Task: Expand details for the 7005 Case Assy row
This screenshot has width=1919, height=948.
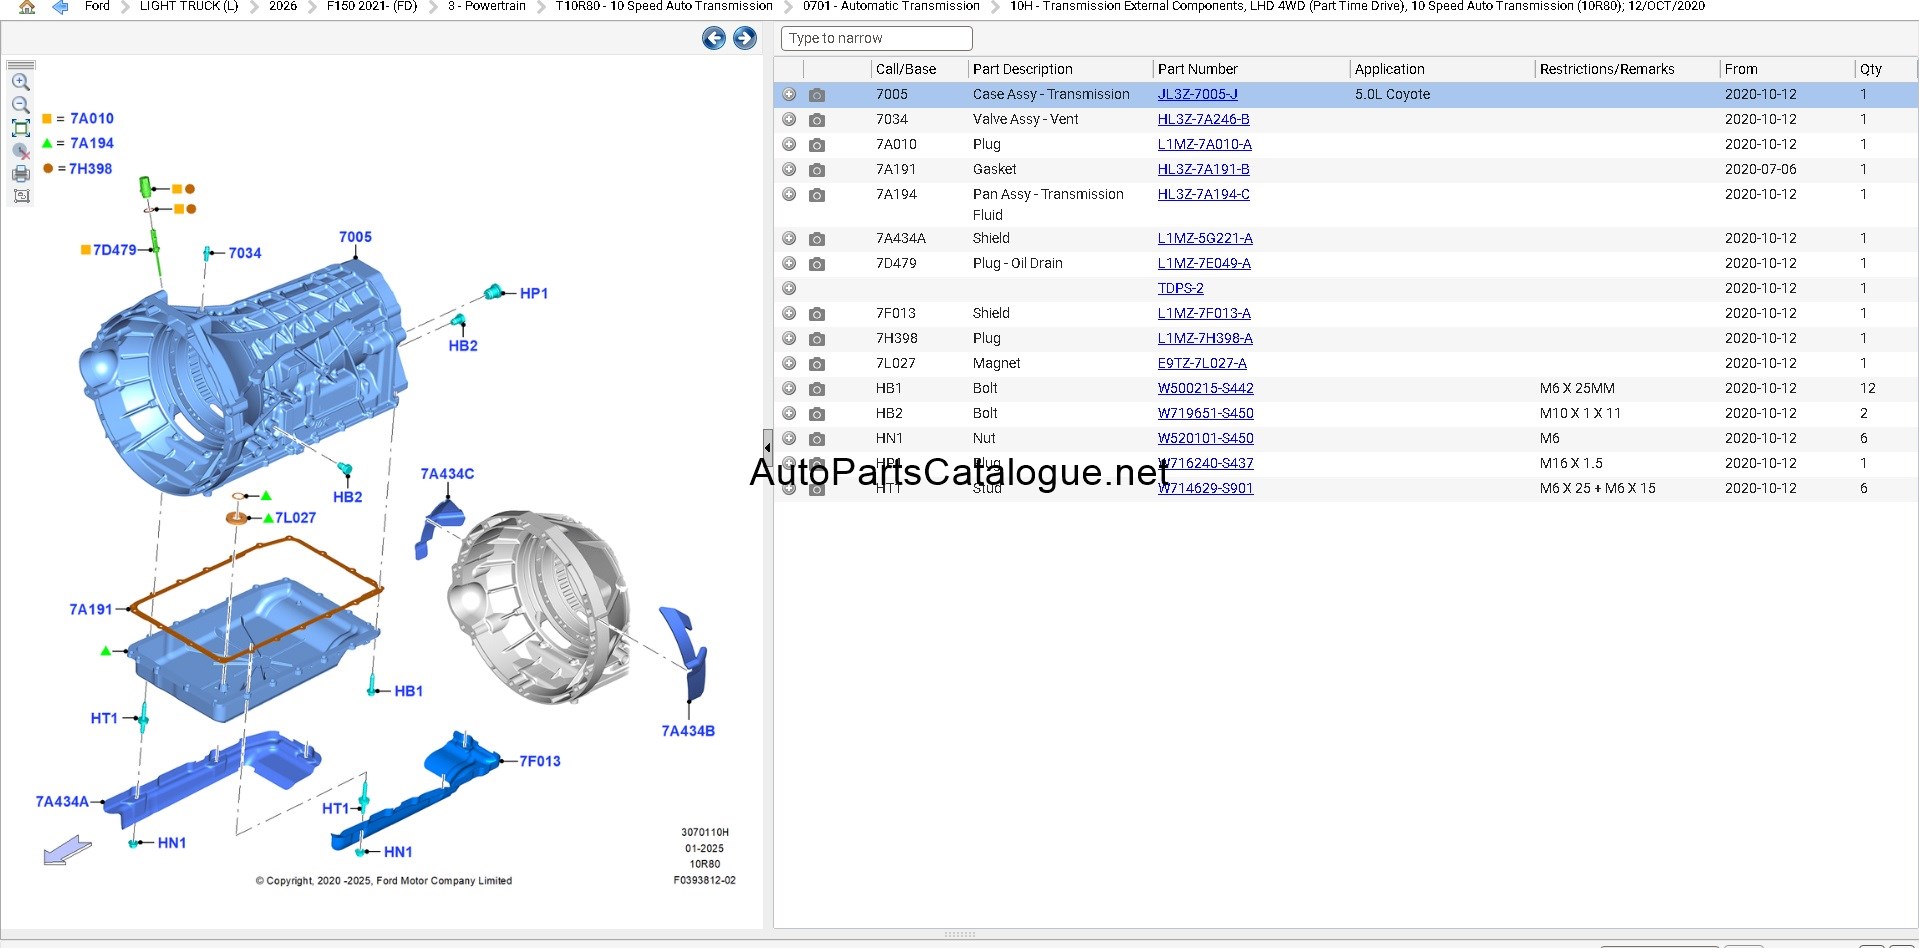Action: point(789,94)
